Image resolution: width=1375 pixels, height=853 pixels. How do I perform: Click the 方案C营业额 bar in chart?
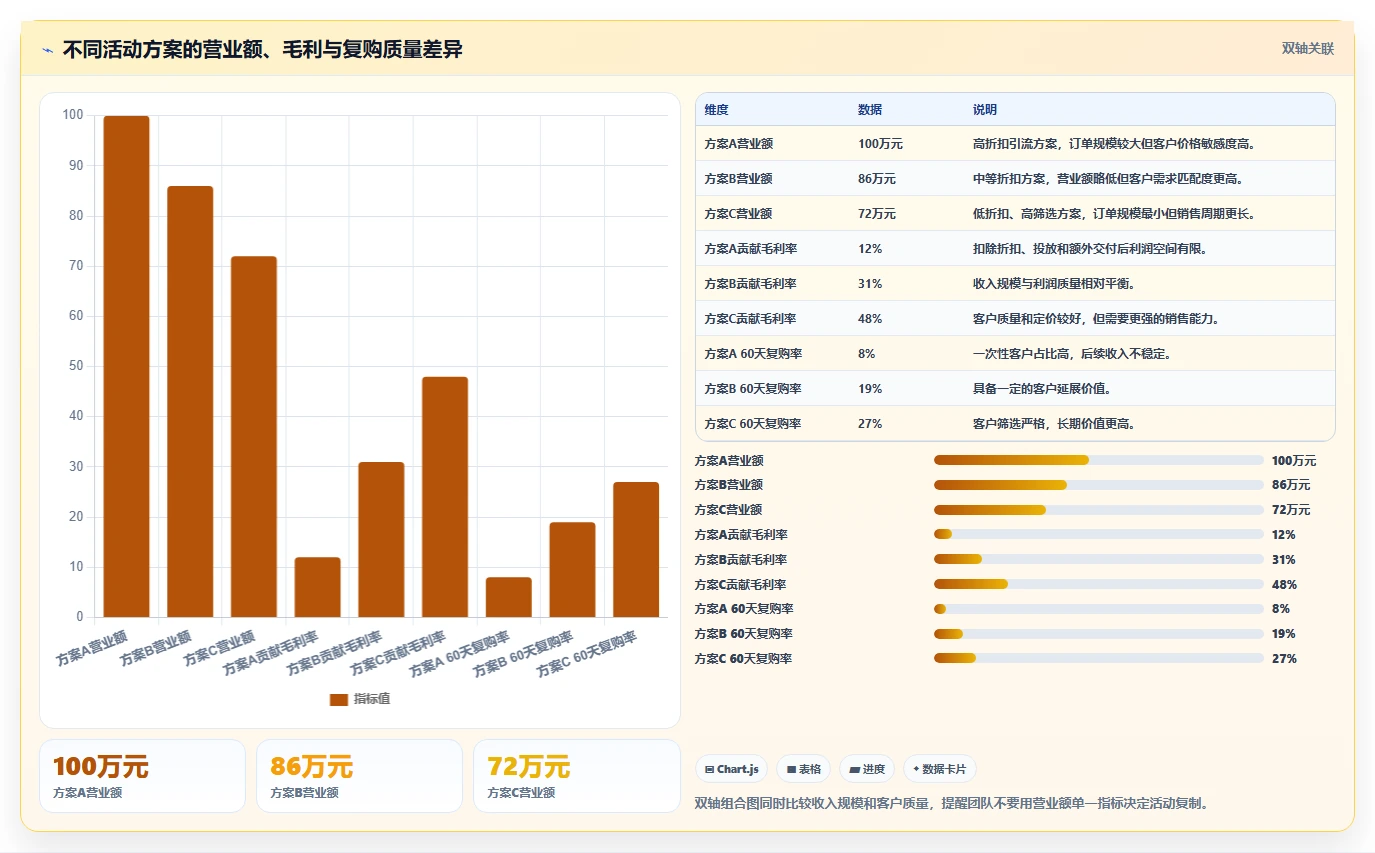(254, 436)
